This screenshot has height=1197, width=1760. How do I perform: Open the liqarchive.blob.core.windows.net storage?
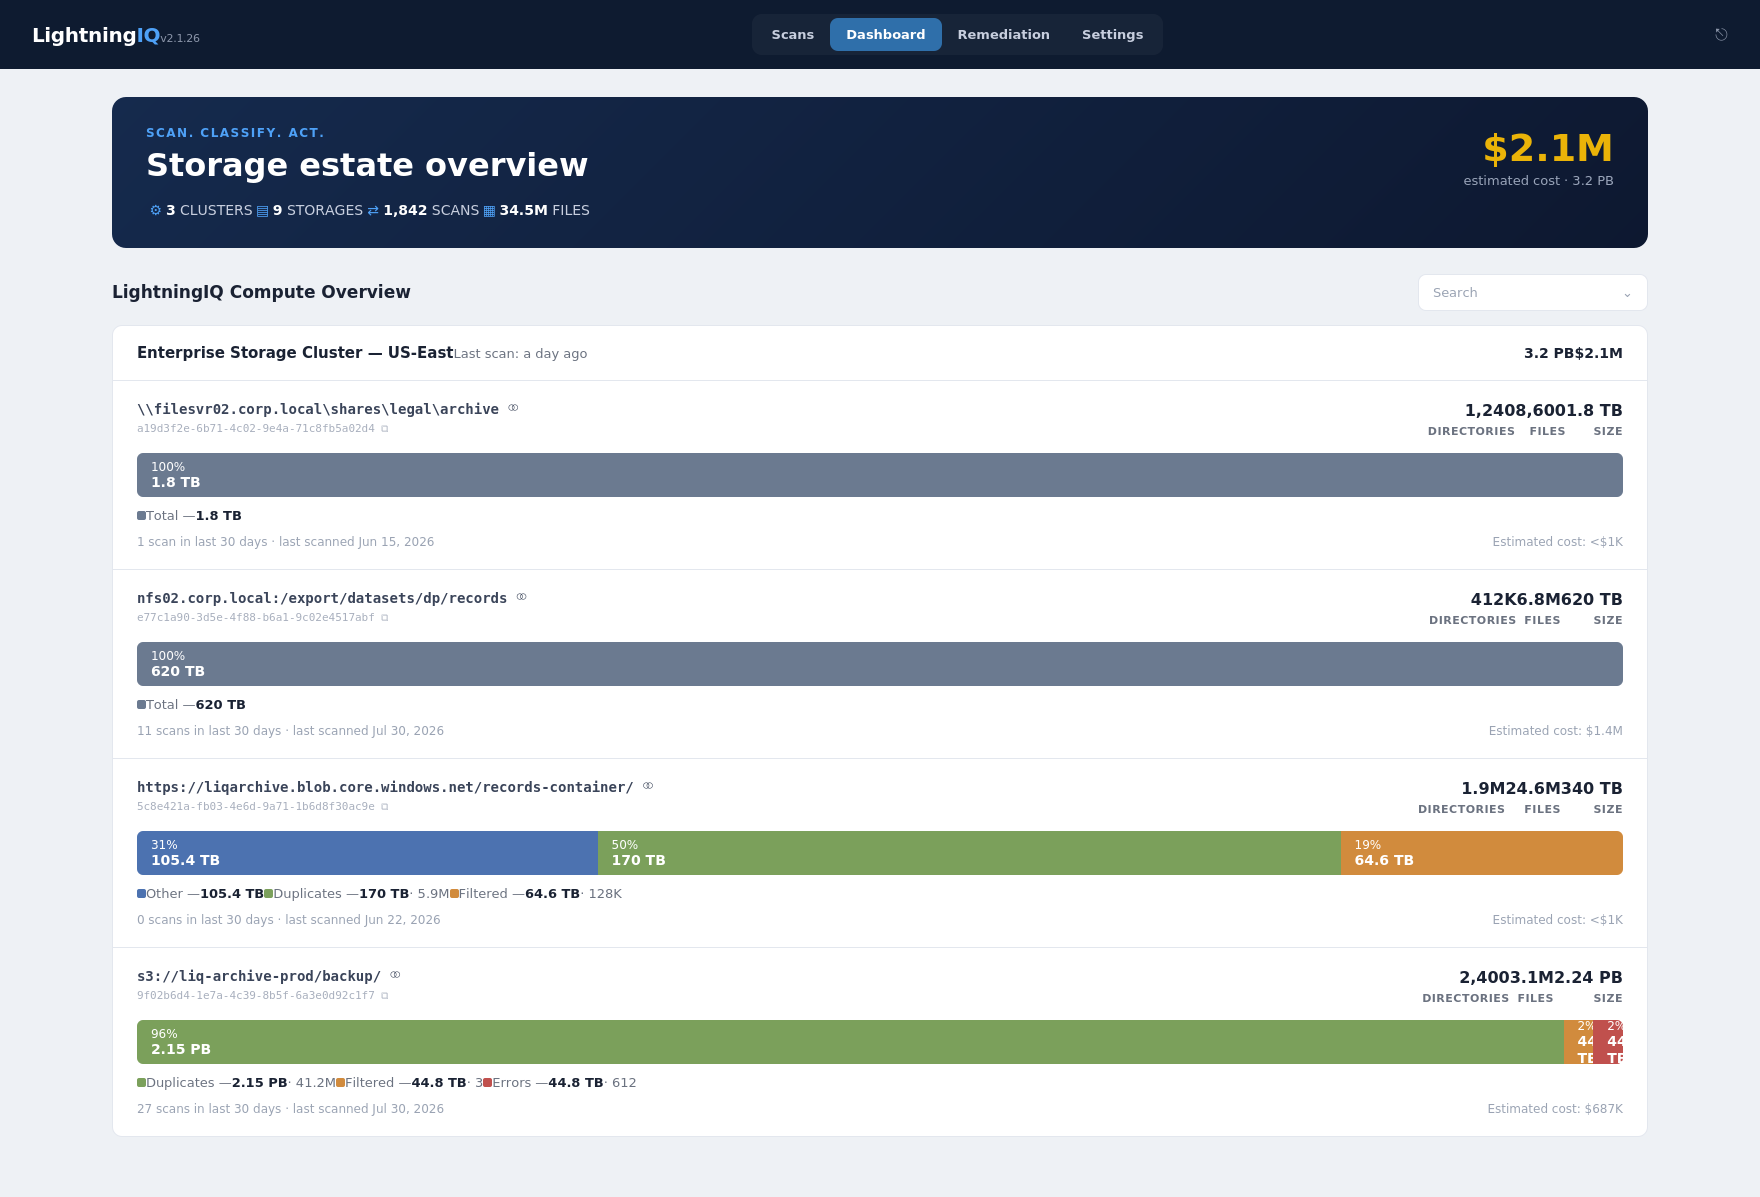pos(385,787)
